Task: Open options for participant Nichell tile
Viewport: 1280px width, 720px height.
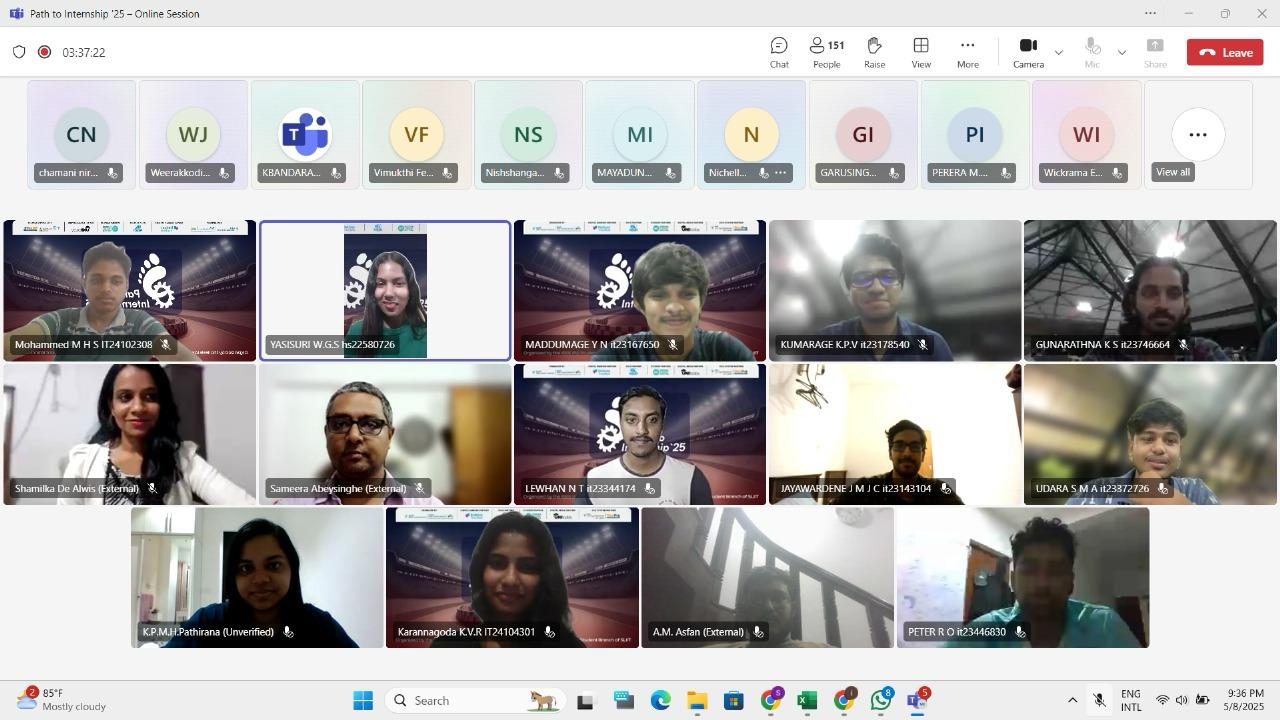Action: click(x=781, y=173)
